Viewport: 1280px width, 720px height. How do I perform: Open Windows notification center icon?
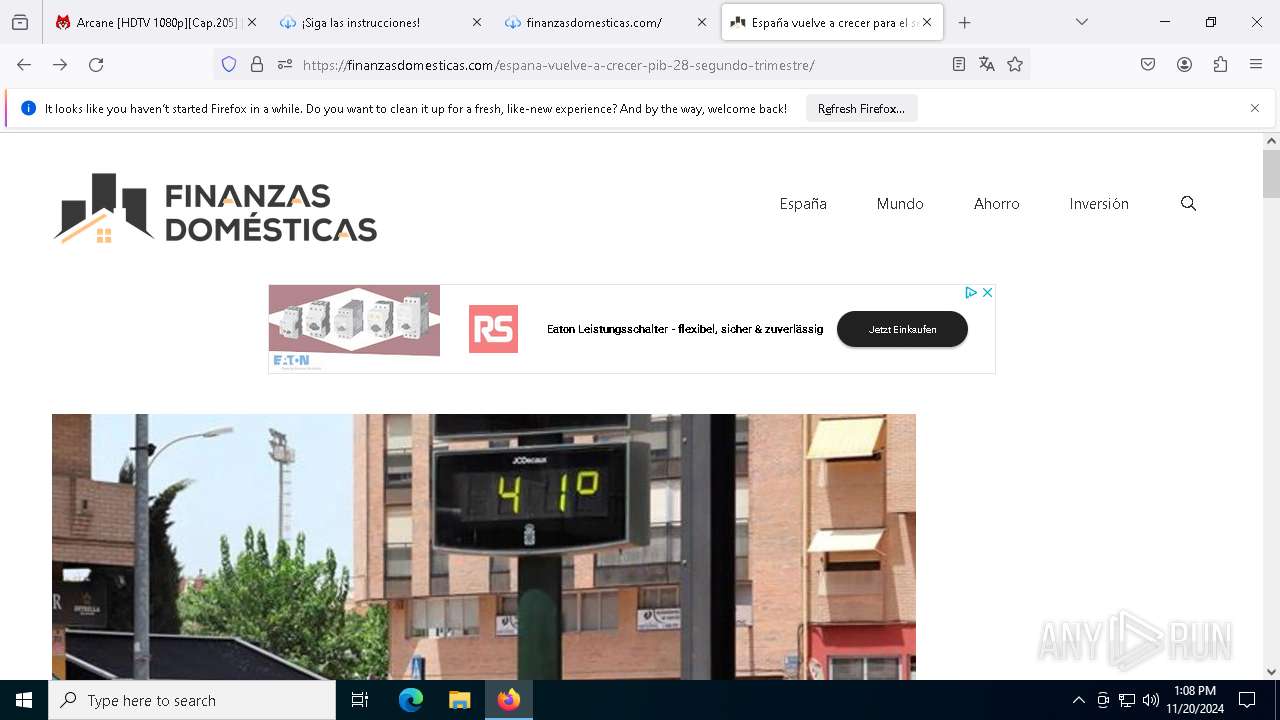click(x=1247, y=700)
